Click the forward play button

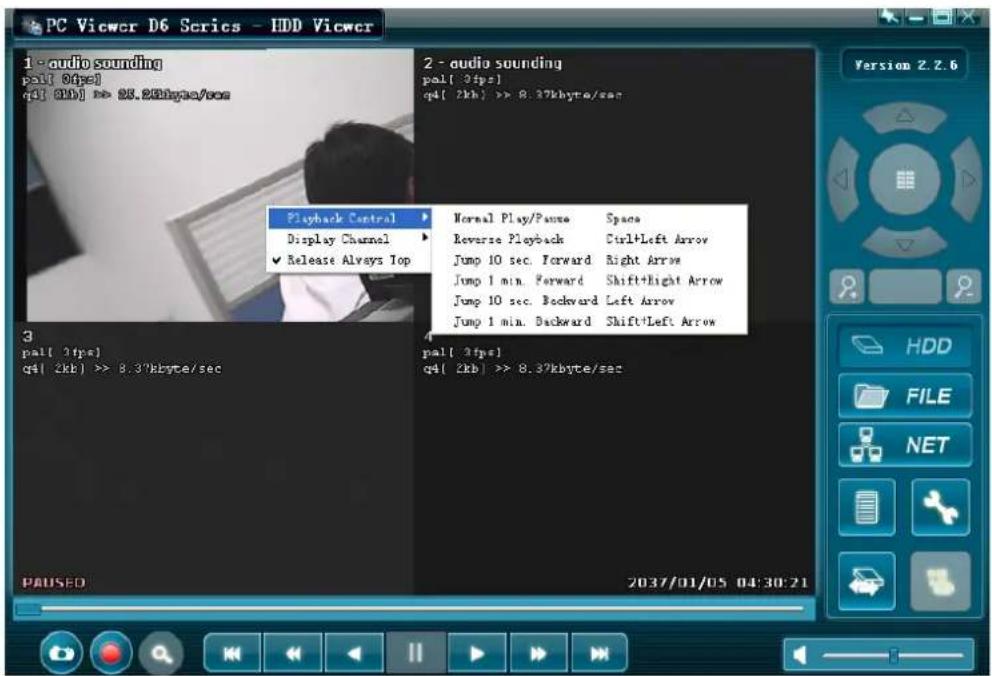coord(476,653)
